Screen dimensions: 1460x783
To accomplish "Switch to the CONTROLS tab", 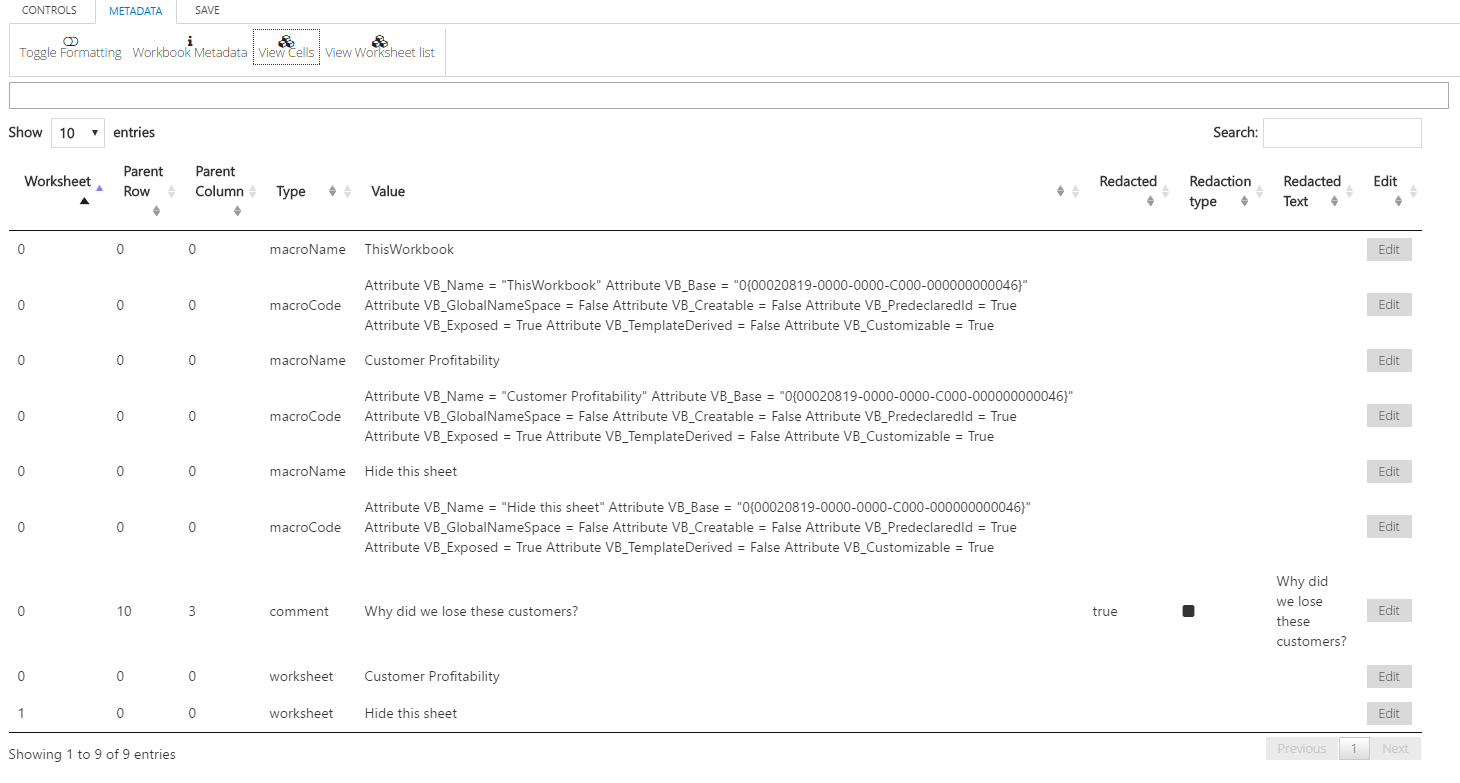I will (x=49, y=11).
